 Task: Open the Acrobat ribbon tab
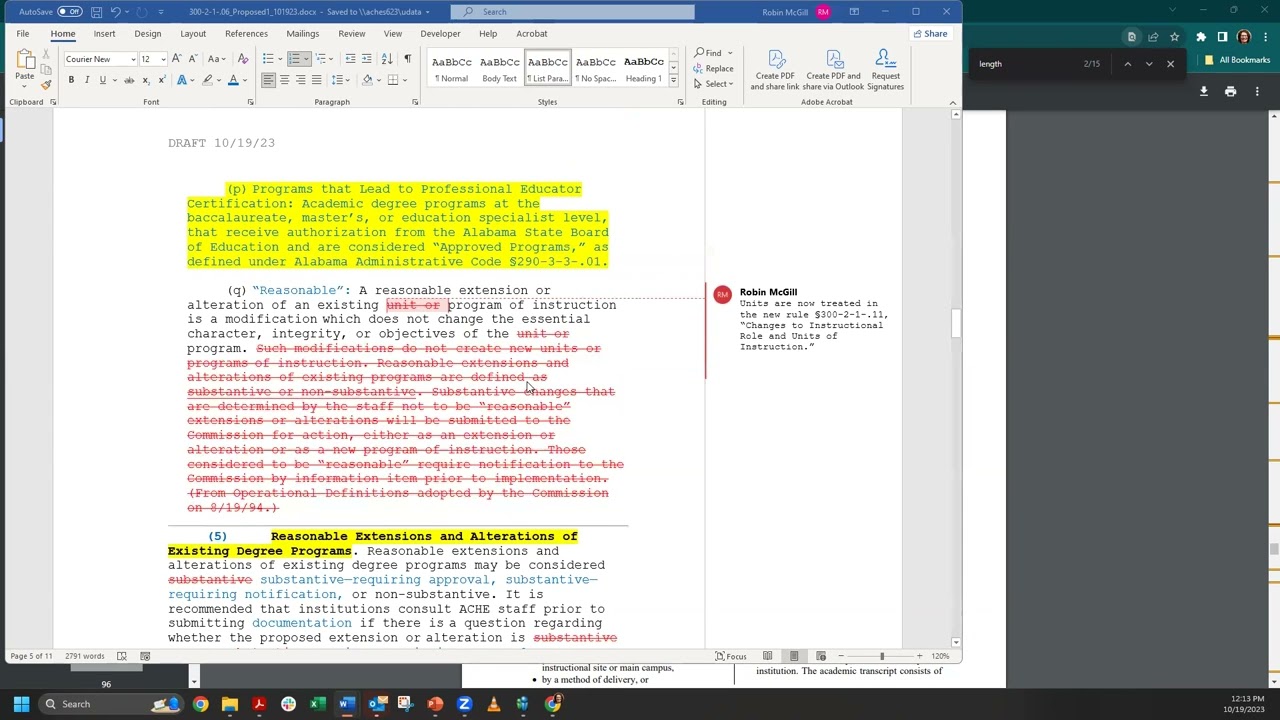point(532,34)
